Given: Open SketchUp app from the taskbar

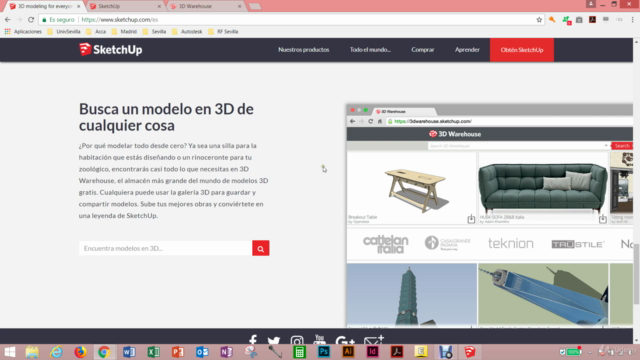Looking at the screenshot, I should click(x=470, y=352).
